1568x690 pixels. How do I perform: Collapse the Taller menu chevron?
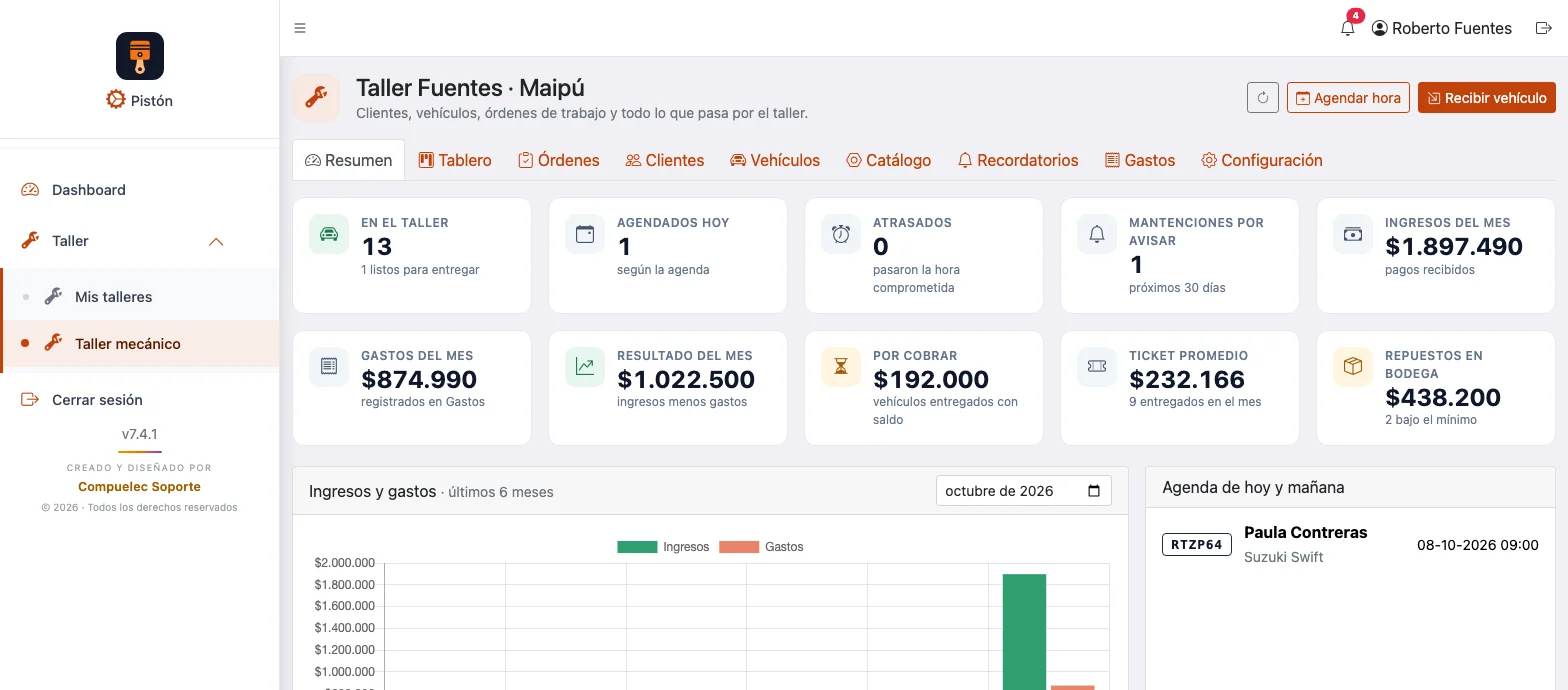[x=215, y=241]
